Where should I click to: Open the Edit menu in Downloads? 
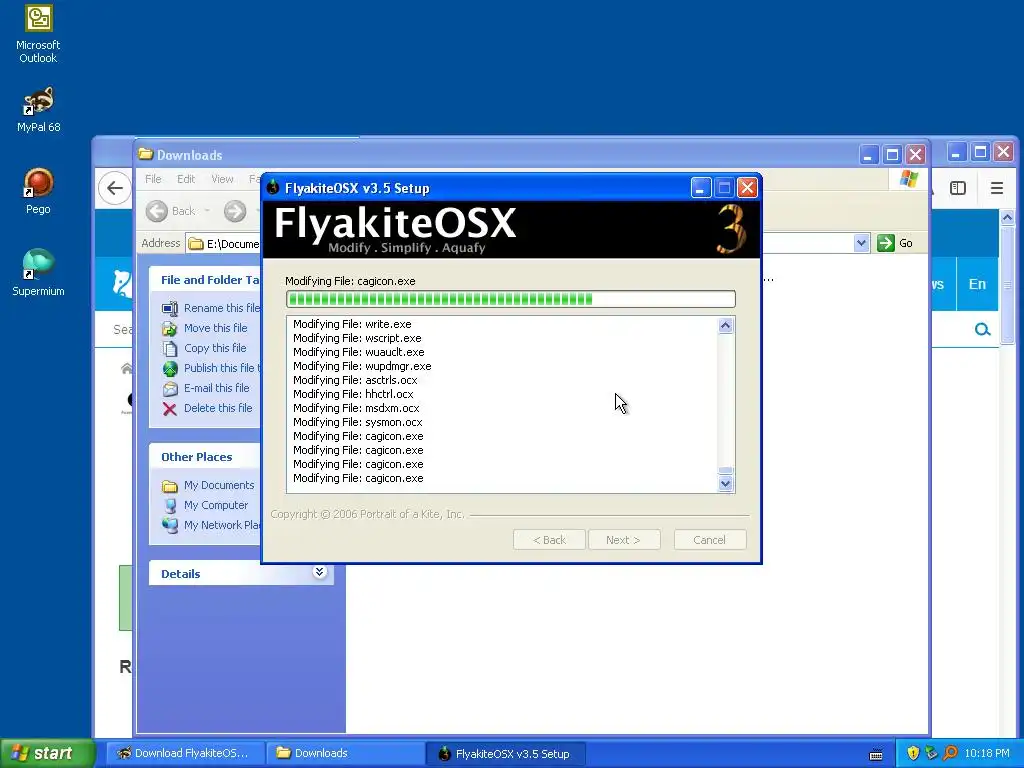point(186,179)
